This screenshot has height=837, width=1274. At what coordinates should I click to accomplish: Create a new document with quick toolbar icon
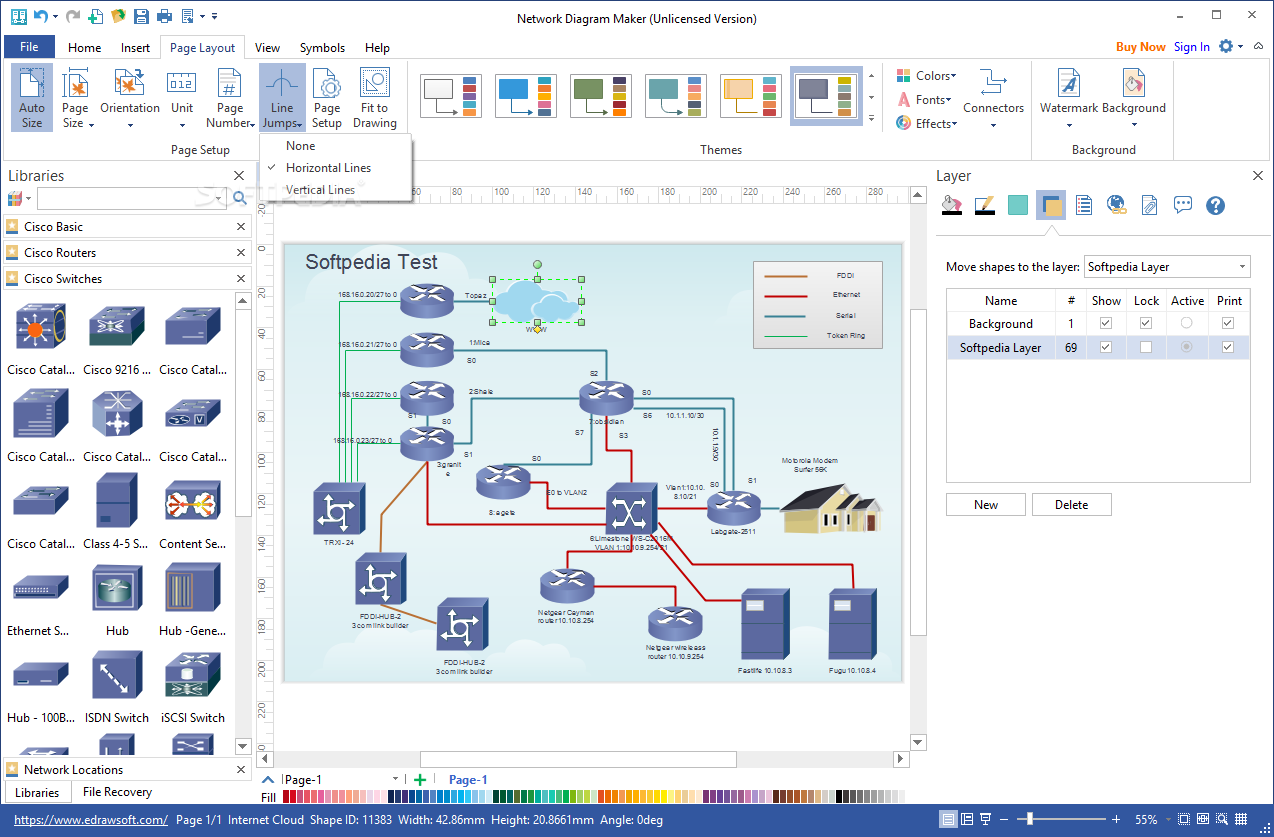click(95, 16)
